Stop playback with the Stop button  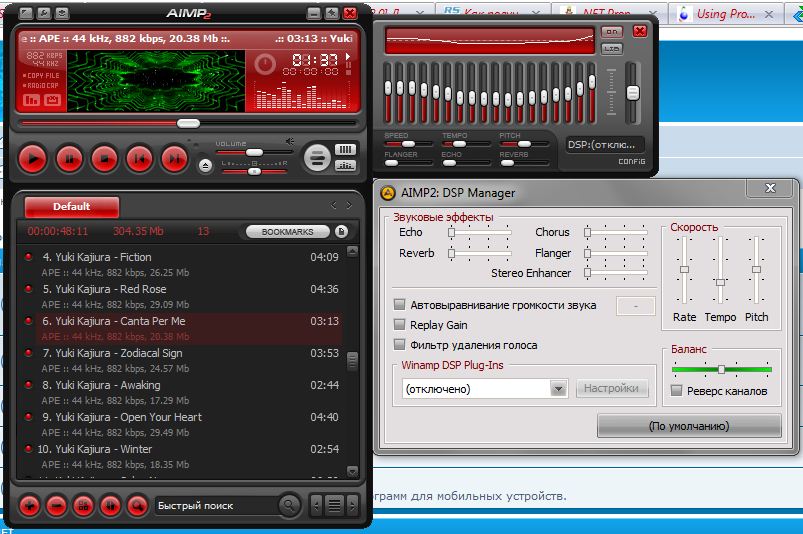point(104,159)
